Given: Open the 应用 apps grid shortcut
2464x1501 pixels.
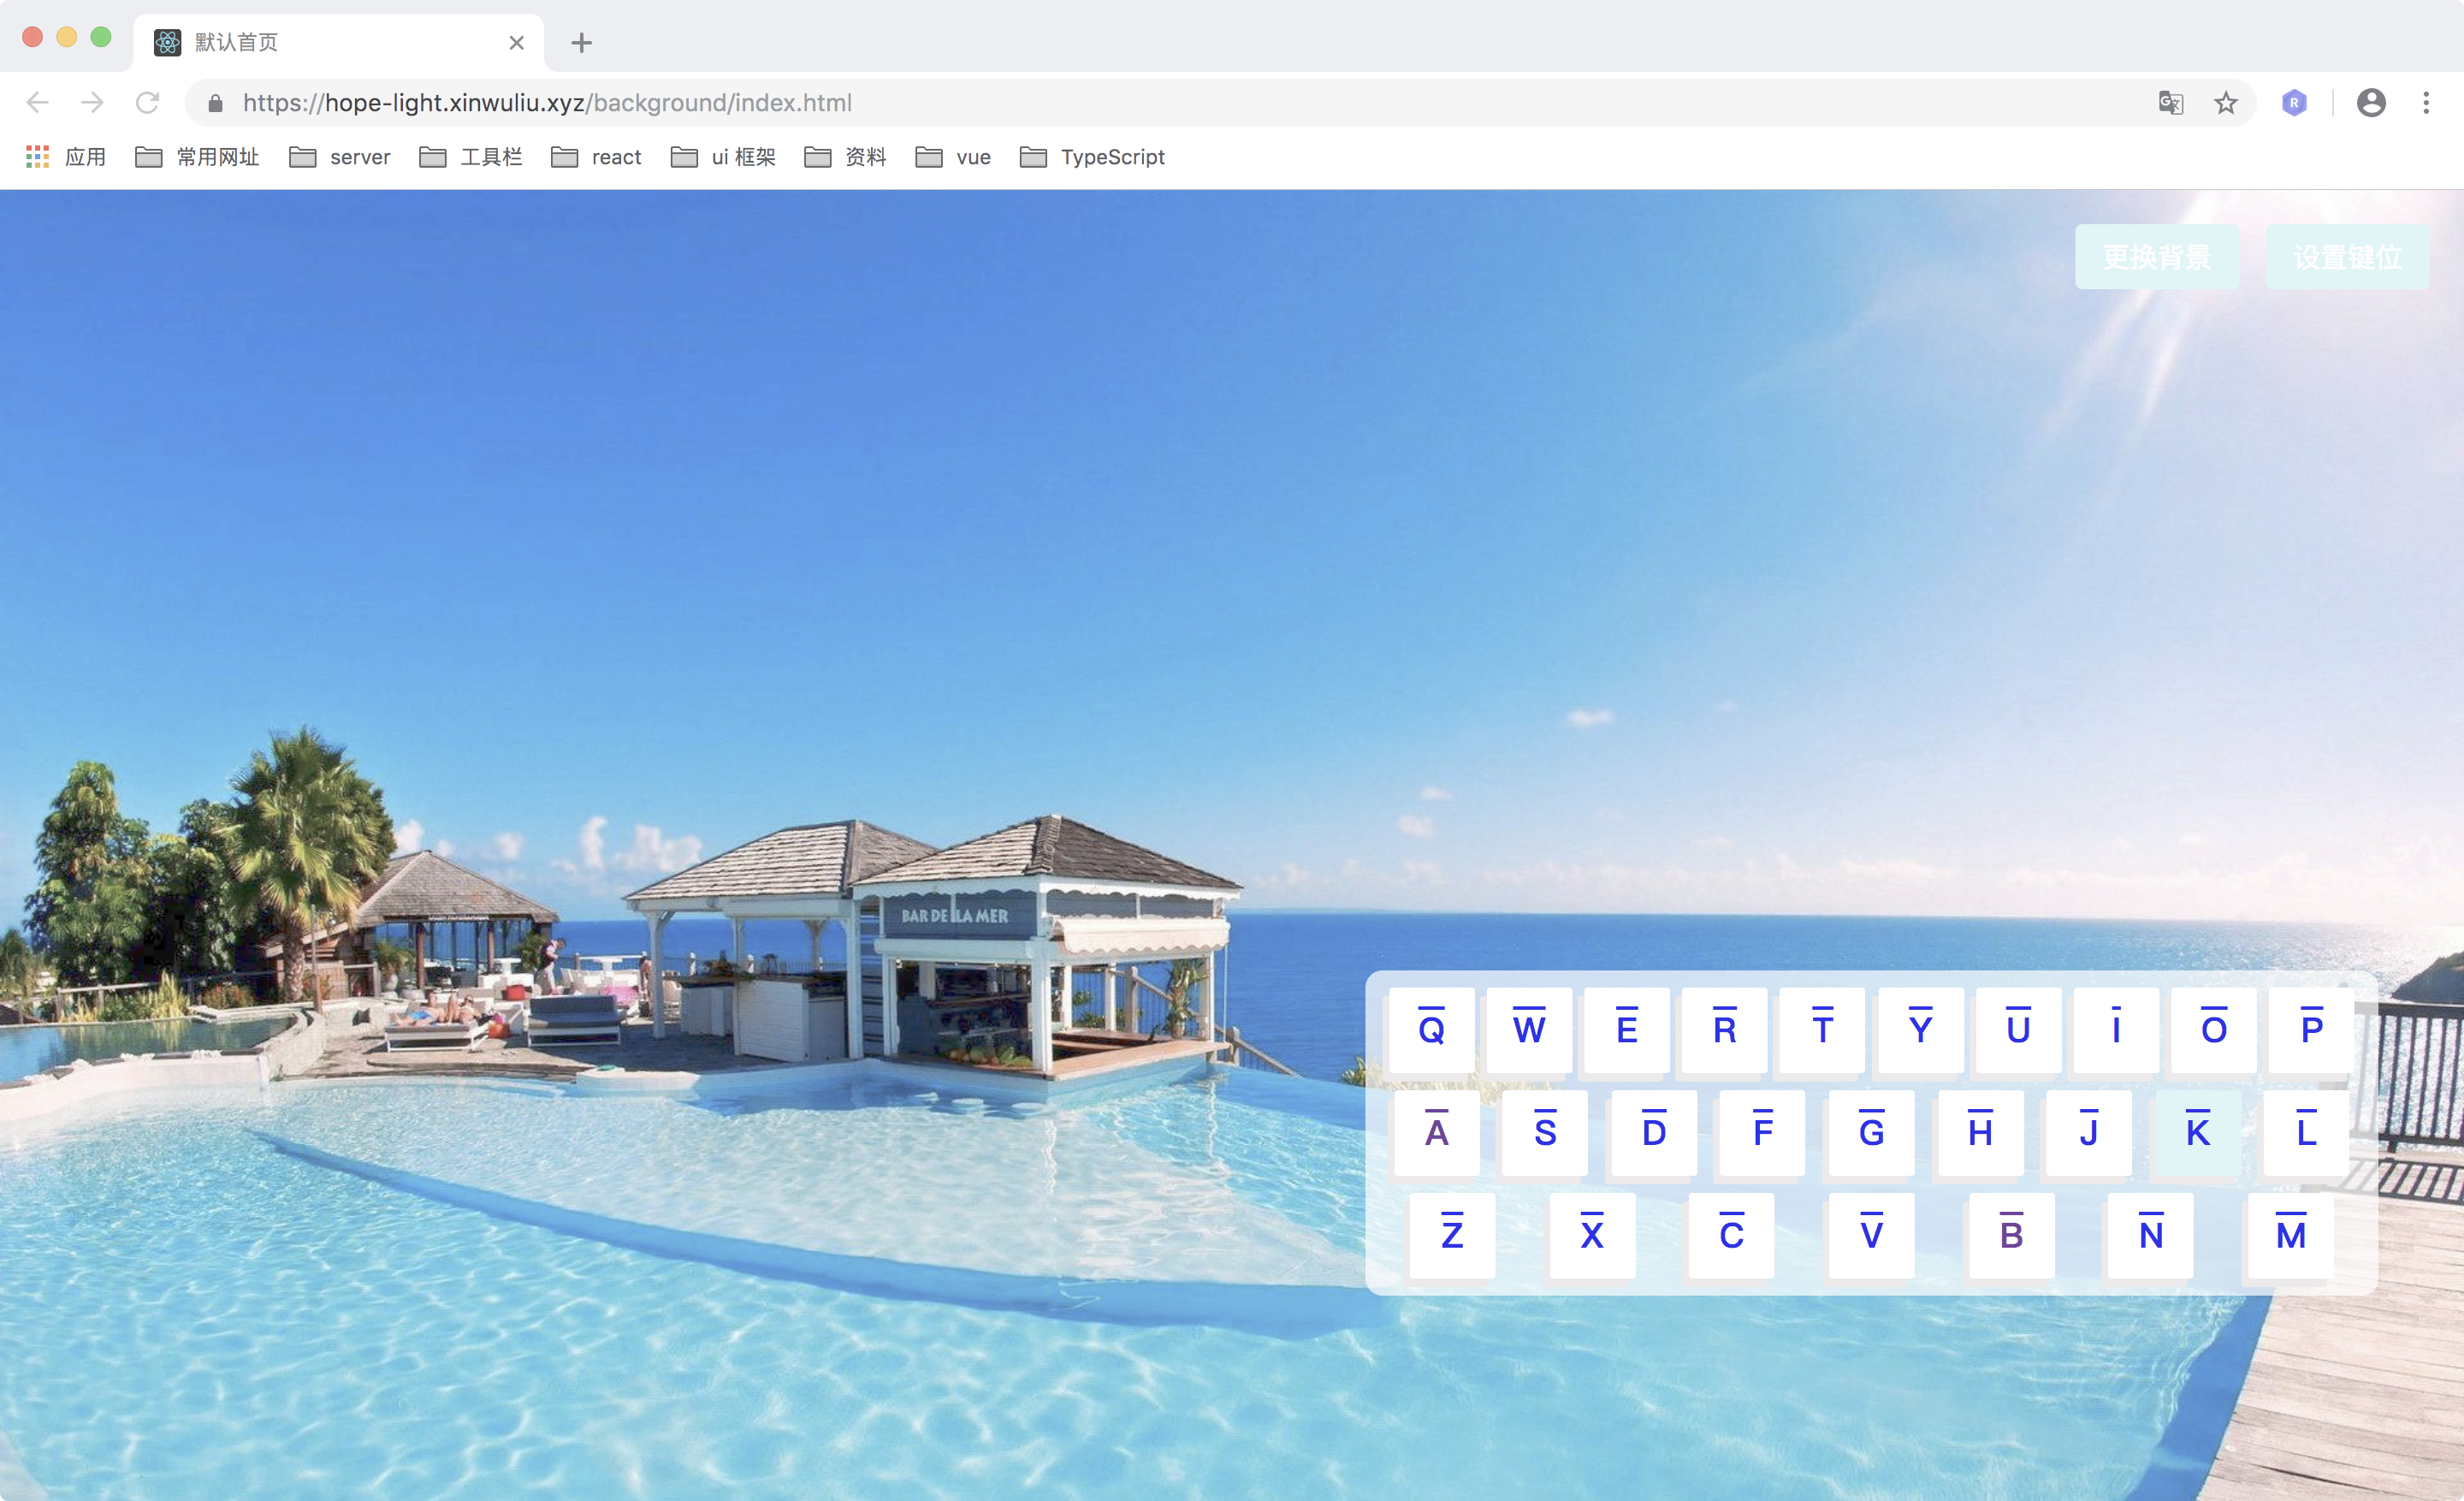Looking at the screenshot, I should (x=66, y=157).
